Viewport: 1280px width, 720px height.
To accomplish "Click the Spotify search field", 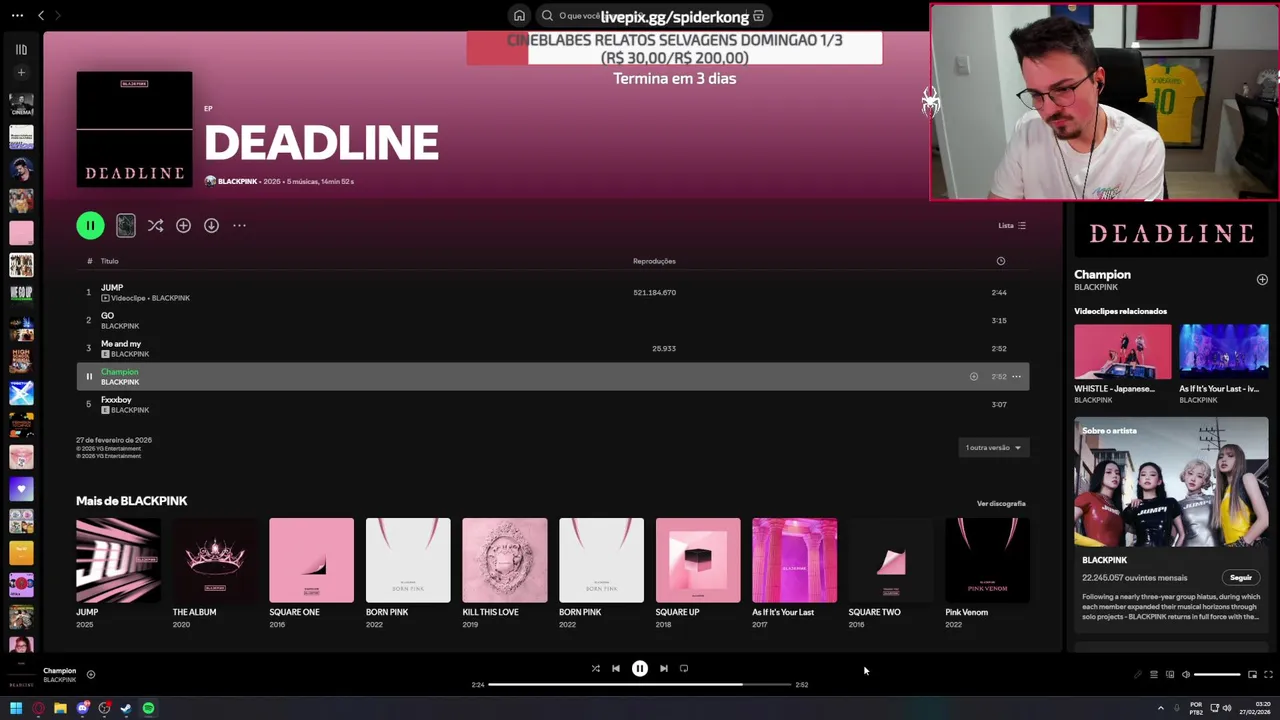I will (x=653, y=16).
